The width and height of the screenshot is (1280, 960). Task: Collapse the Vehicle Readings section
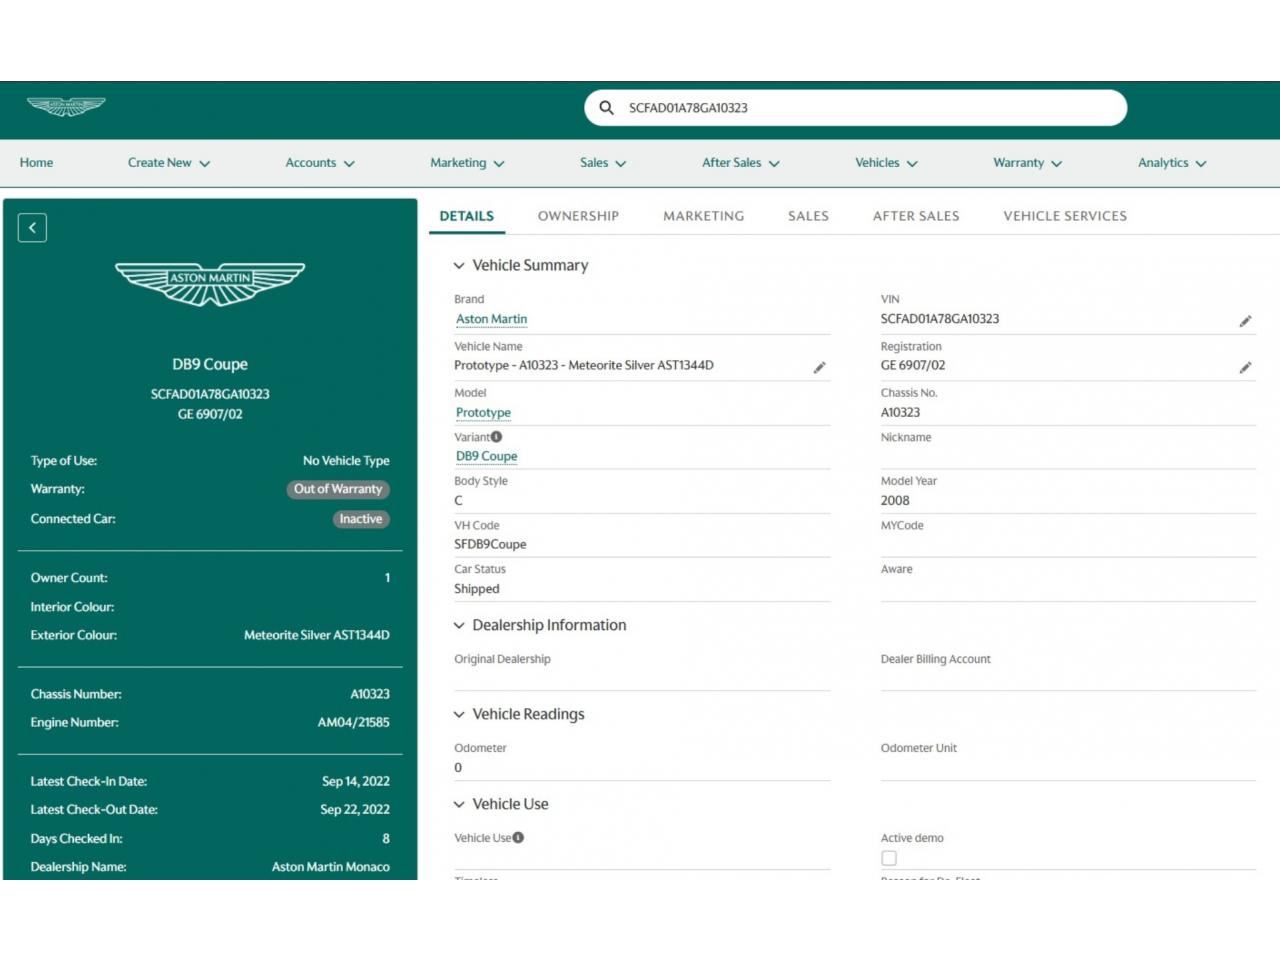click(x=459, y=715)
